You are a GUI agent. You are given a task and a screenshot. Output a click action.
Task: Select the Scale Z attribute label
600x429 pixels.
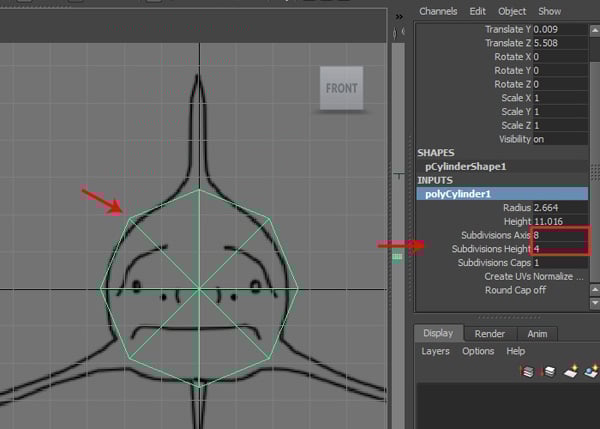pyautogui.click(x=516, y=126)
